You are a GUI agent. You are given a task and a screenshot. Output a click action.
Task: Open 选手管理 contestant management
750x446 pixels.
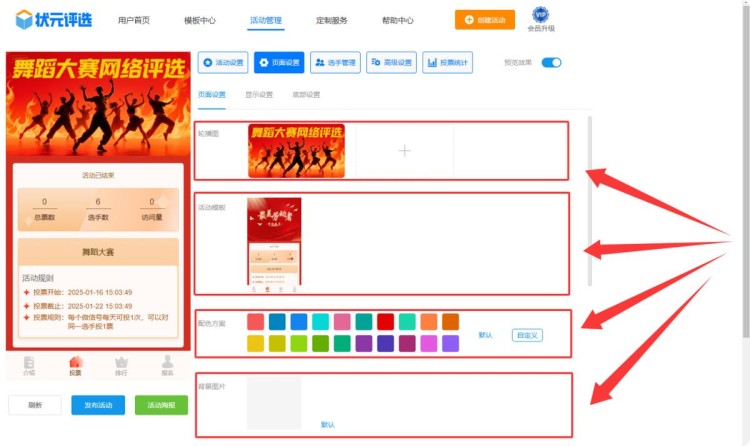[x=335, y=62]
